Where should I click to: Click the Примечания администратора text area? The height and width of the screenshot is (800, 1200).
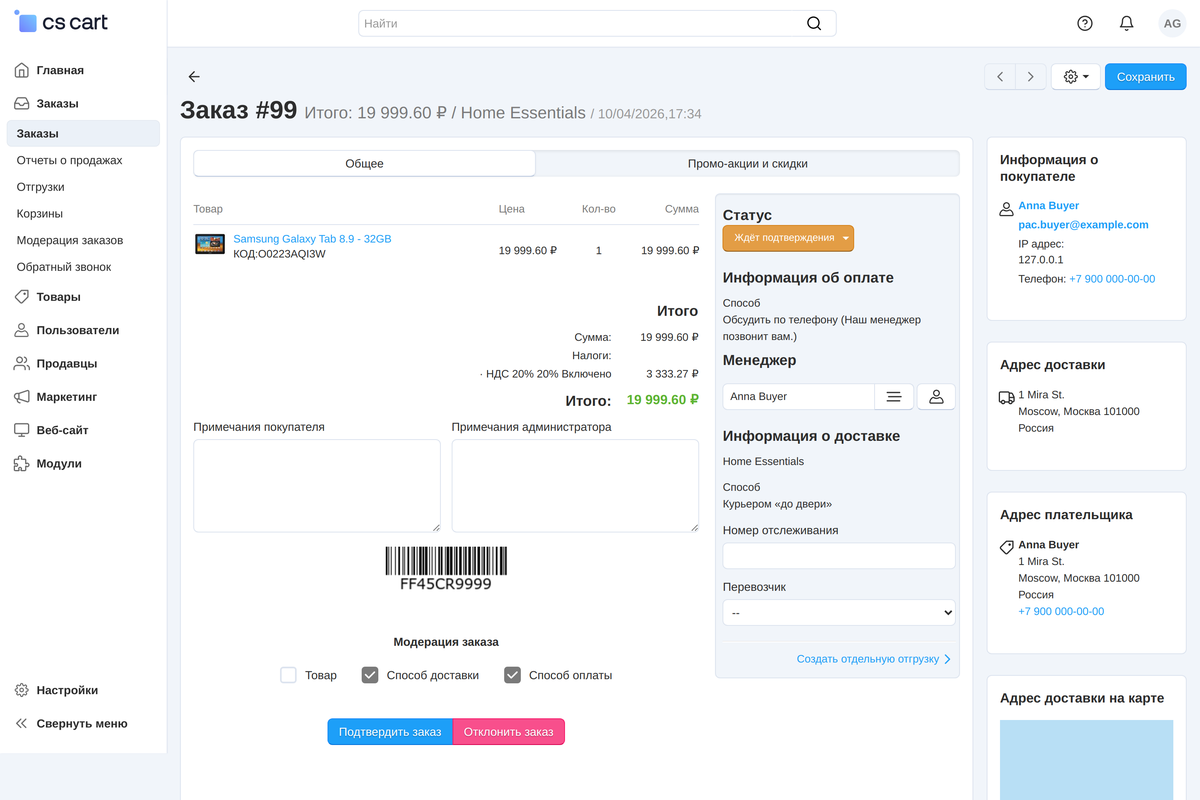(x=575, y=486)
